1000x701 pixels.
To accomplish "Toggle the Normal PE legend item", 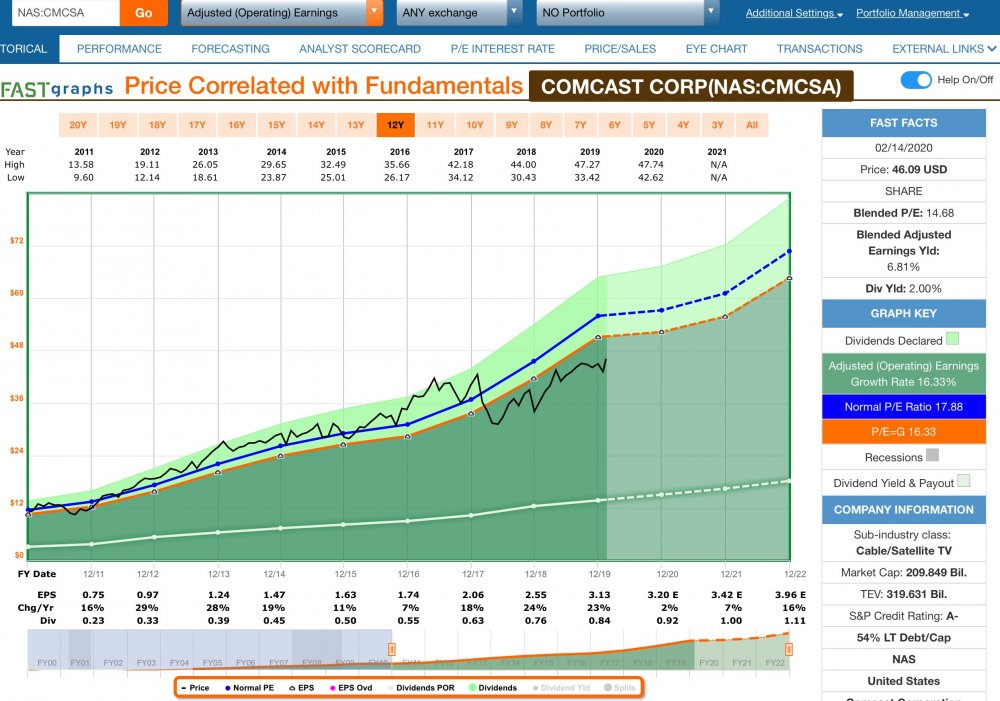I will (249, 688).
